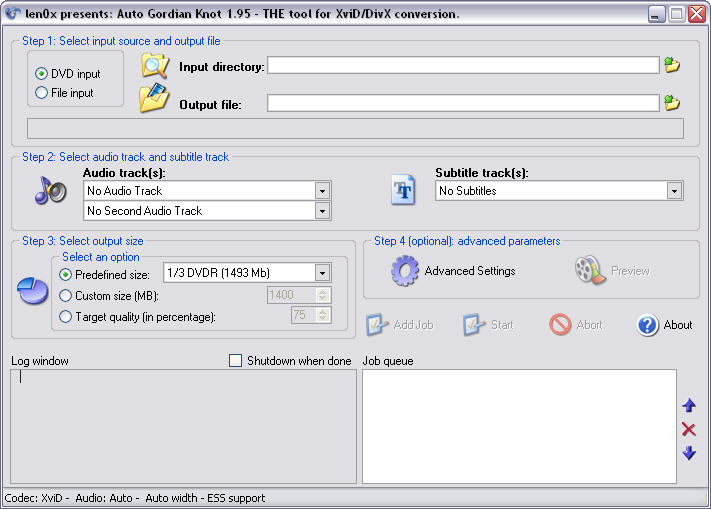711x509 pixels.
Task: Click inside the Job queue list
Action: [519, 427]
